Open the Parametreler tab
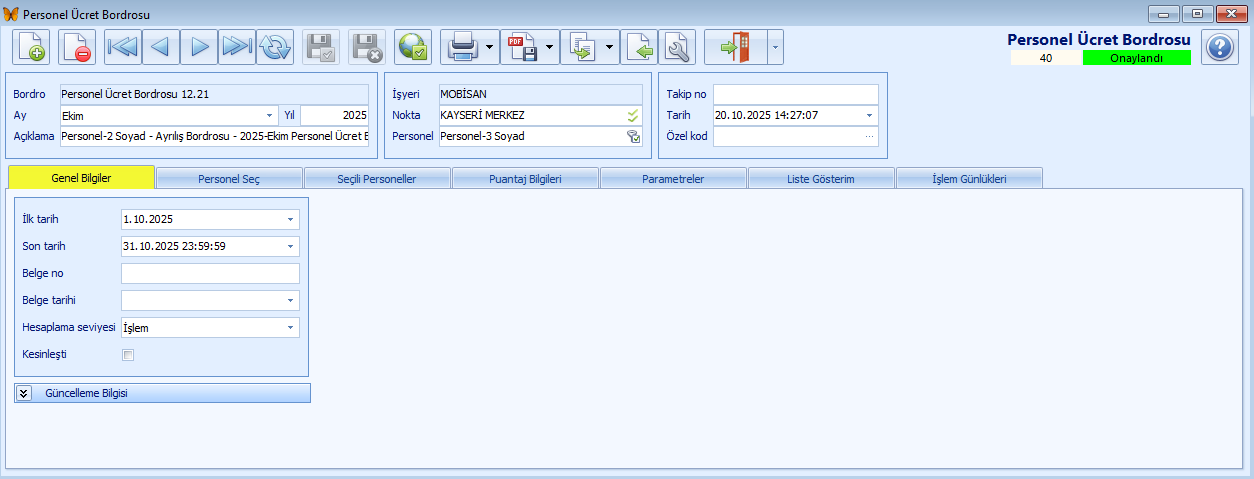 [x=673, y=179]
